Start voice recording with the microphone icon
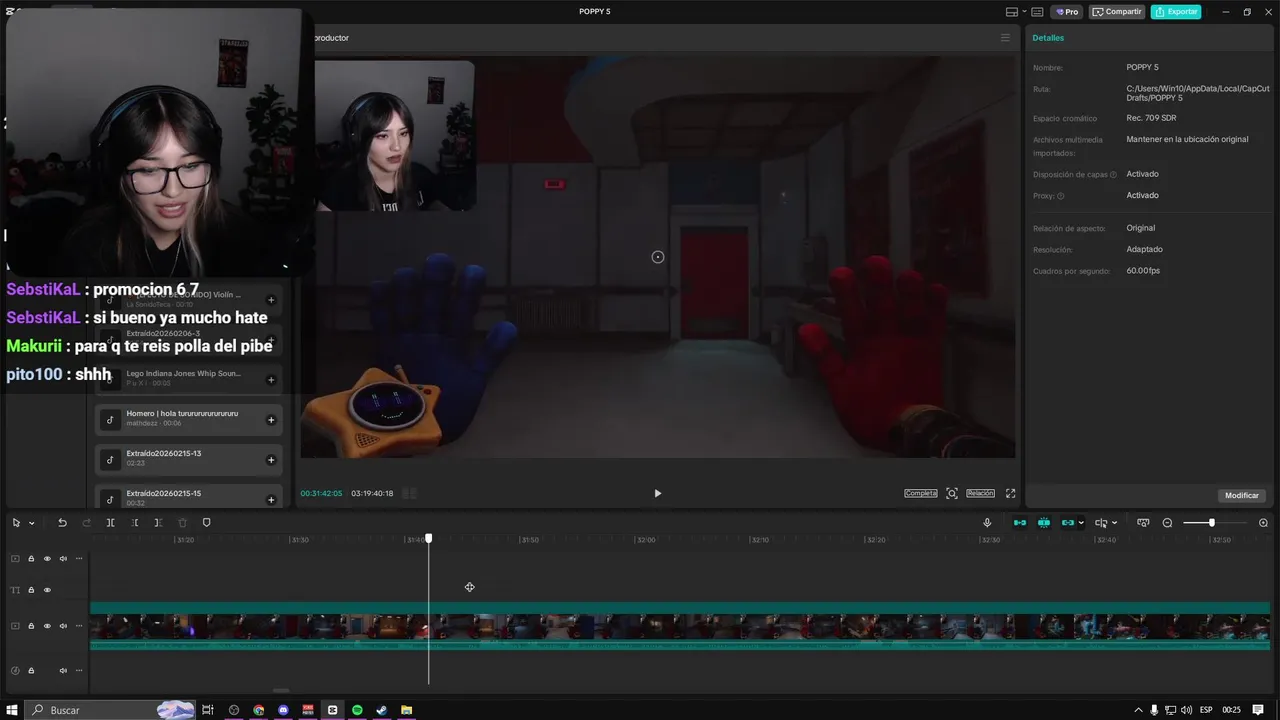This screenshot has width=1280, height=720. [987, 523]
